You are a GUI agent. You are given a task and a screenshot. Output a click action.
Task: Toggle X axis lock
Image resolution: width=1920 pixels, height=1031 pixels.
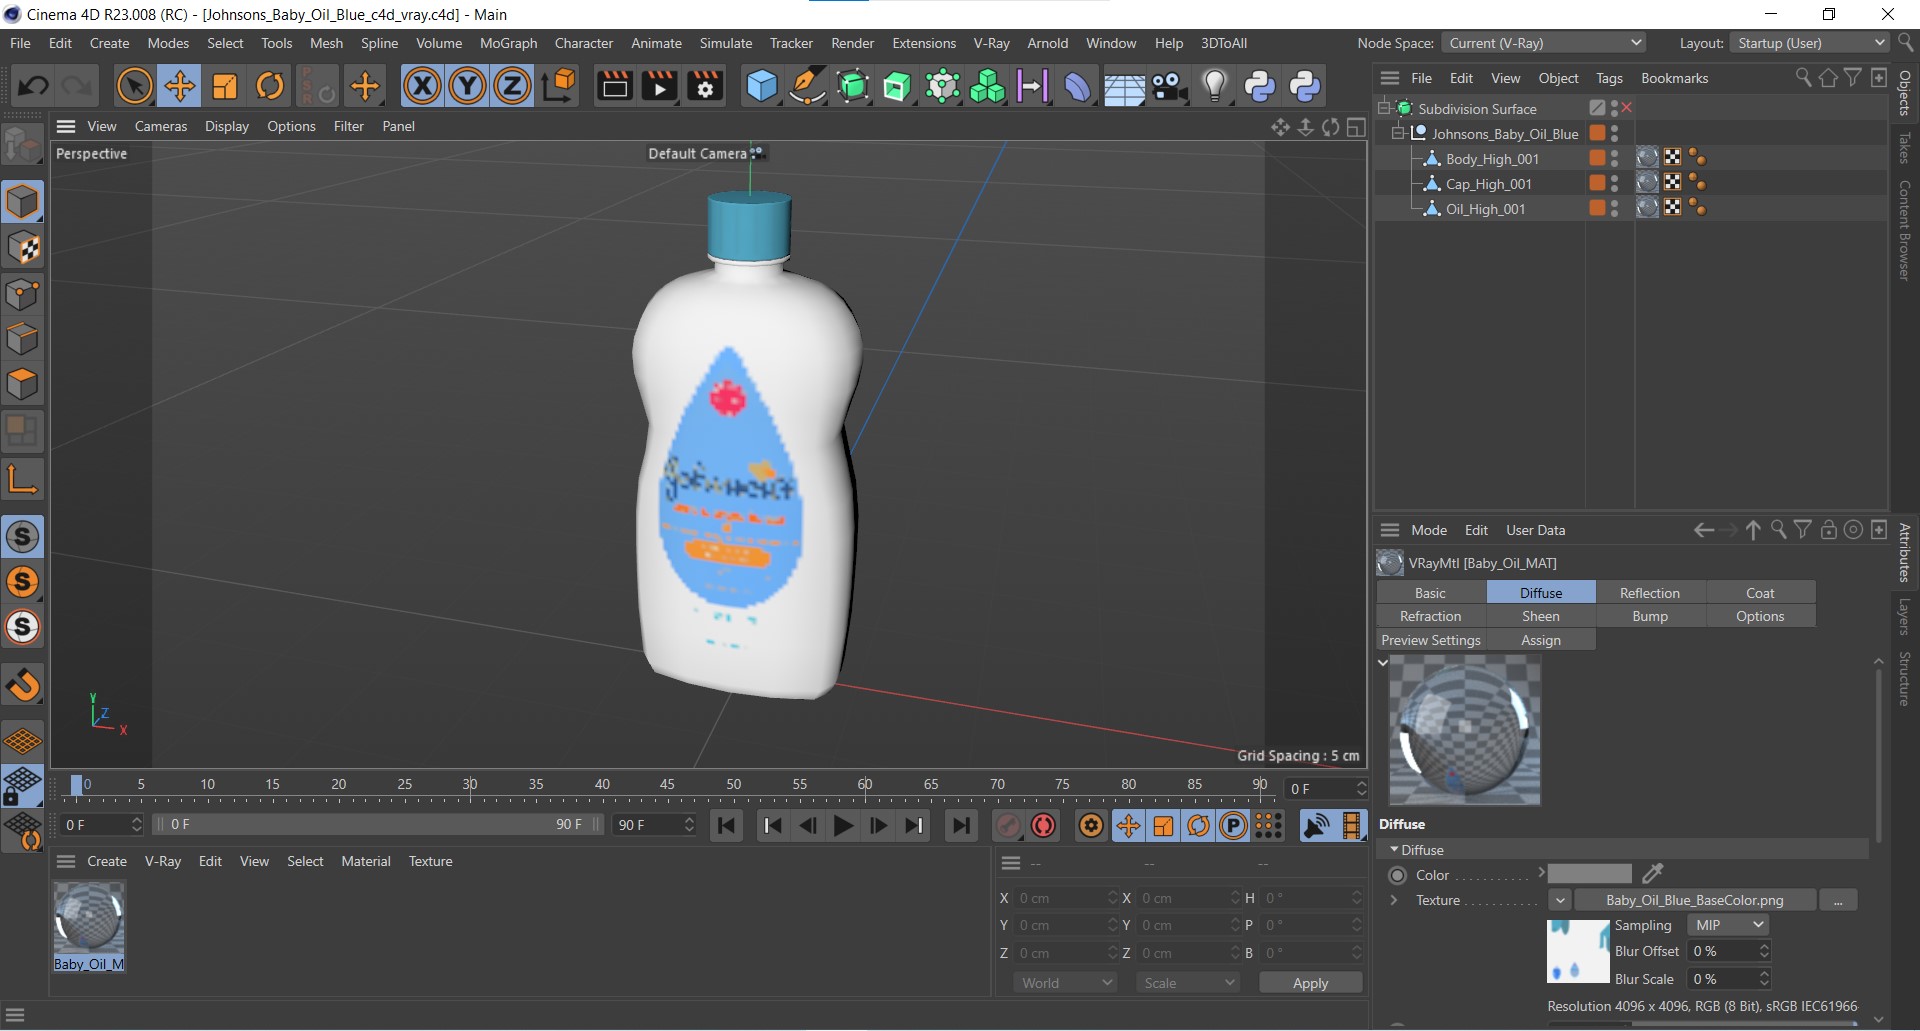click(422, 86)
